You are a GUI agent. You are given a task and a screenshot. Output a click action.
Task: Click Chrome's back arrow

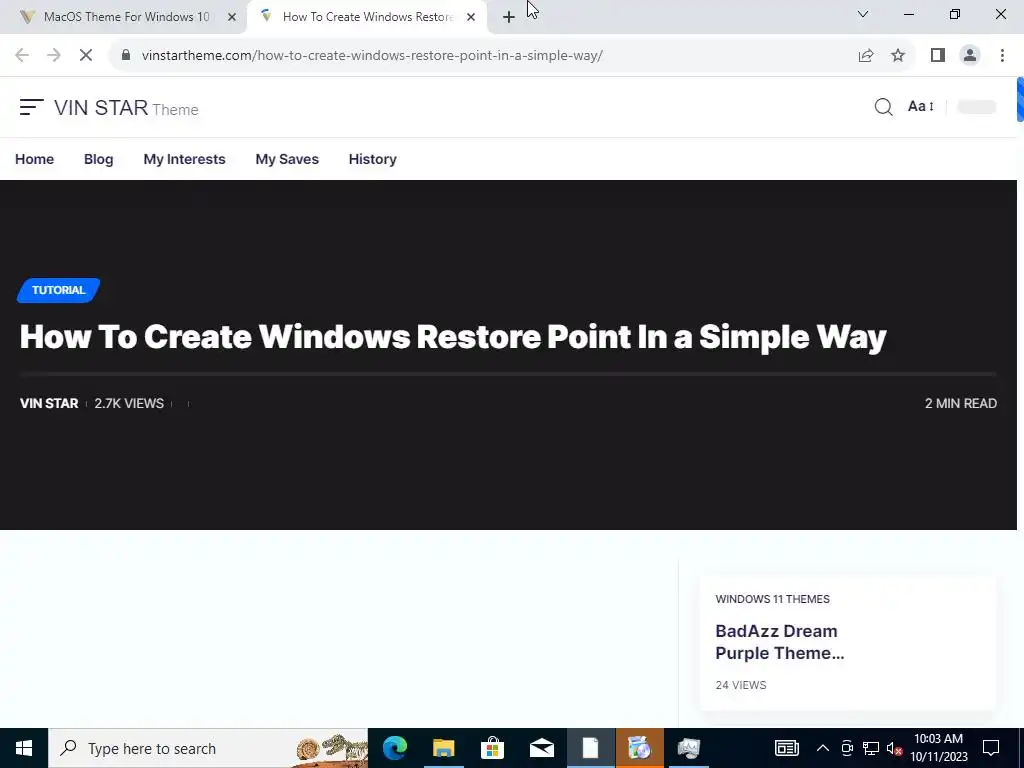[x=22, y=56]
